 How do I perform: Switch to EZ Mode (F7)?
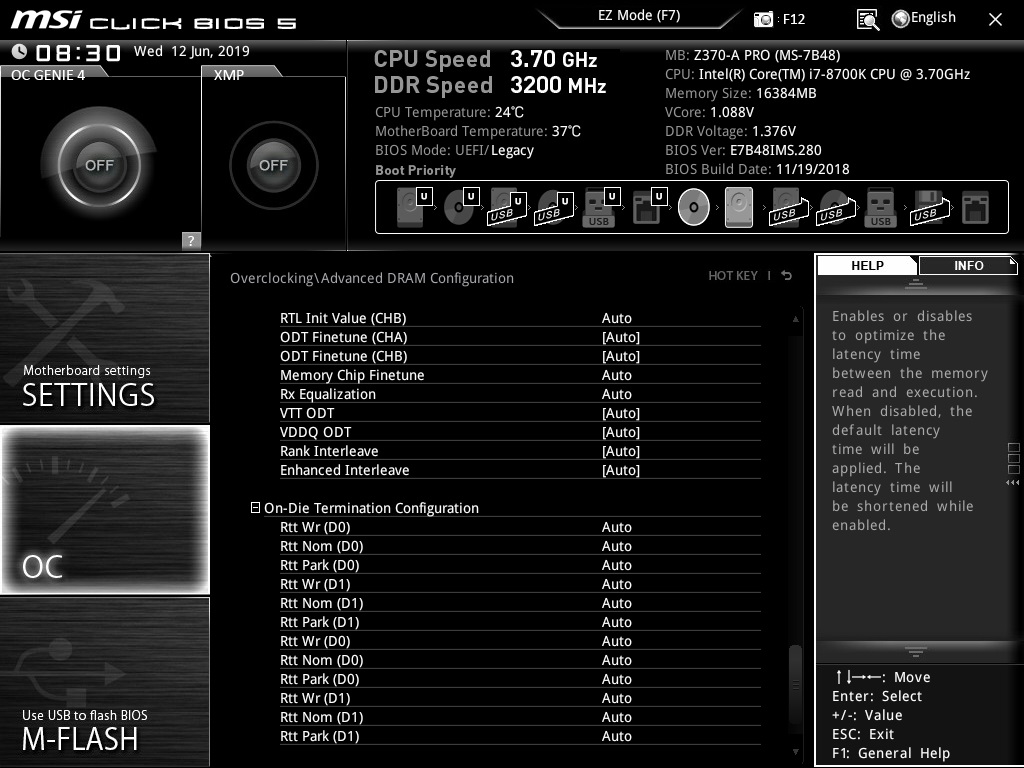pos(639,16)
